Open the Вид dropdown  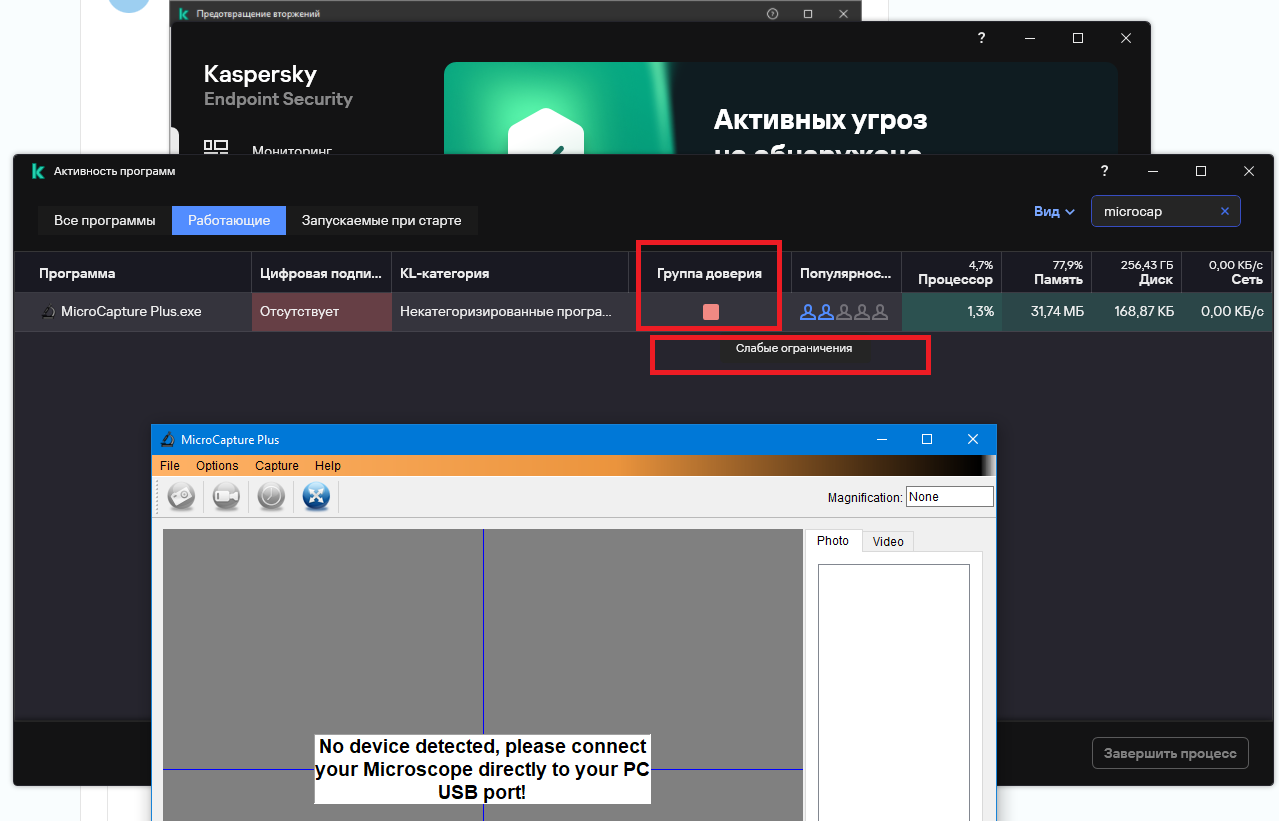pyautogui.click(x=1054, y=211)
